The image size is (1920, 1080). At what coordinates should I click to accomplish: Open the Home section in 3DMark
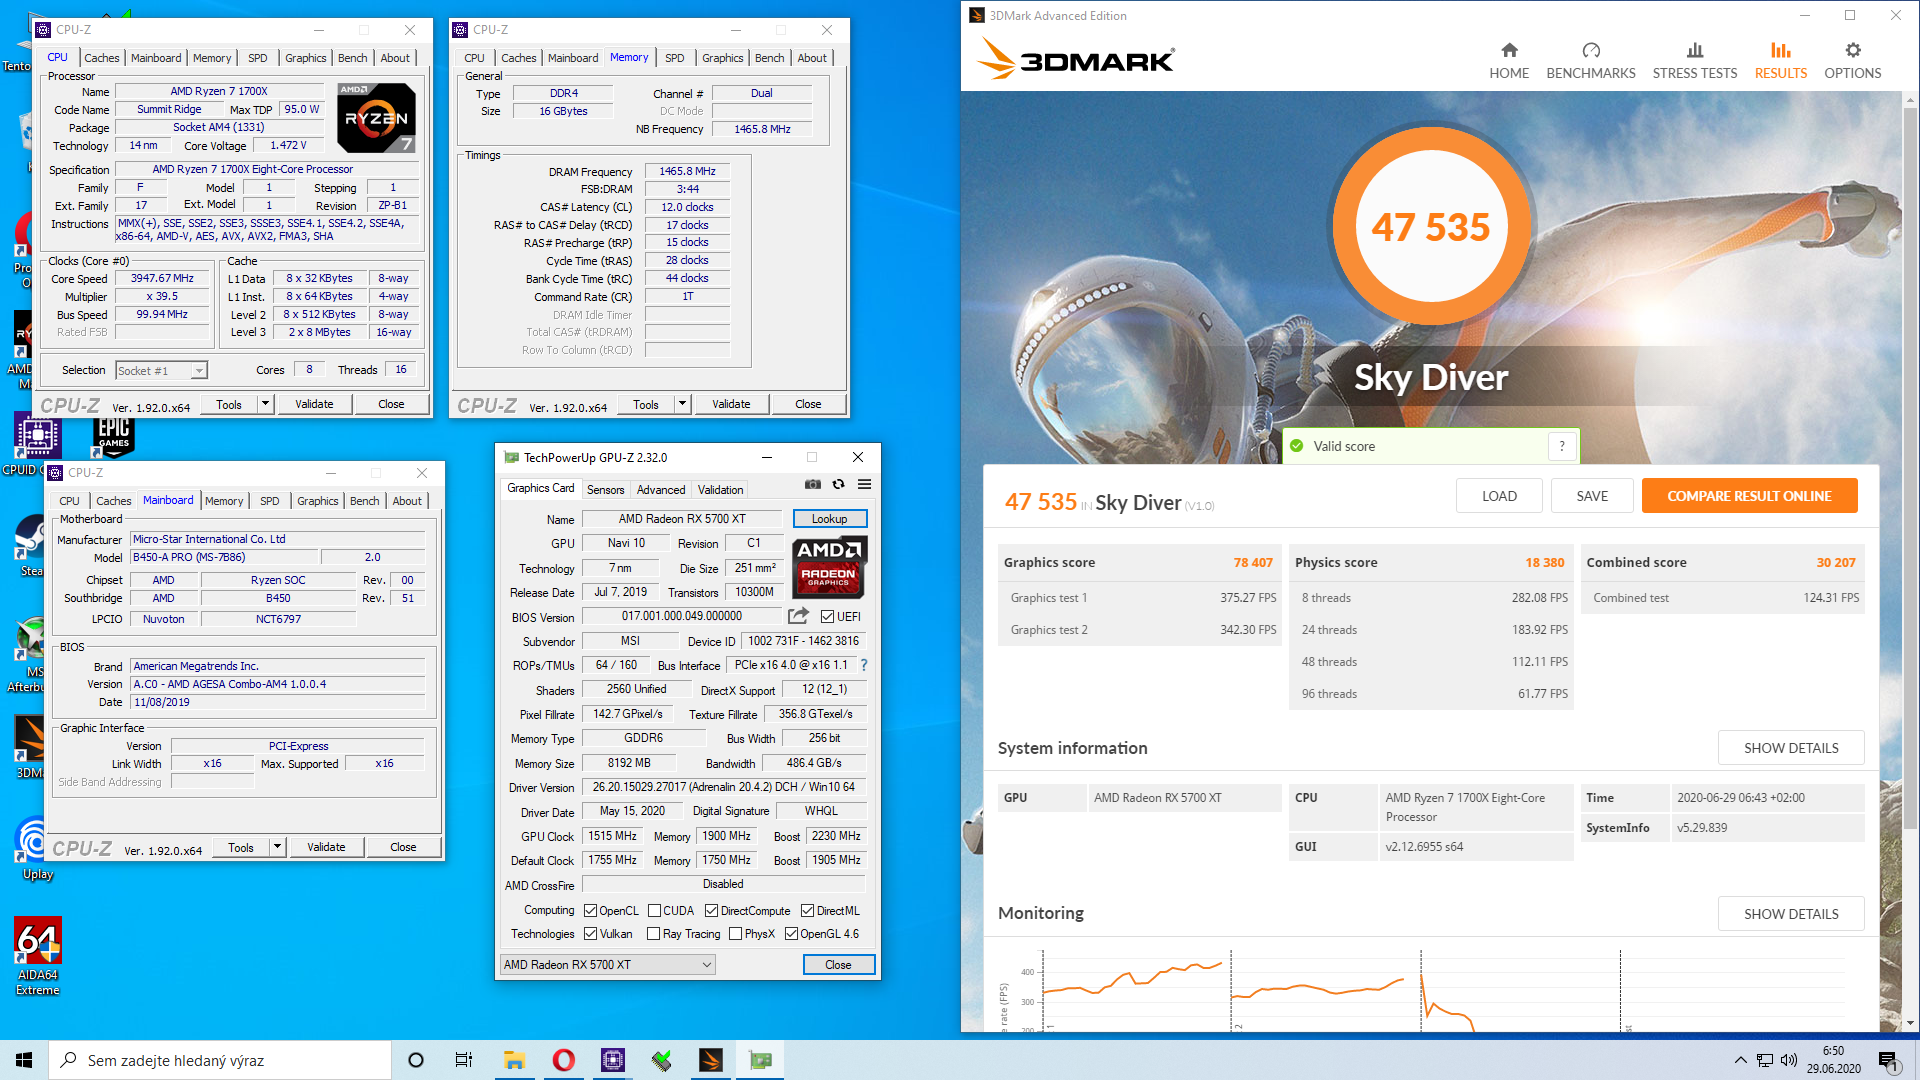tap(1509, 61)
